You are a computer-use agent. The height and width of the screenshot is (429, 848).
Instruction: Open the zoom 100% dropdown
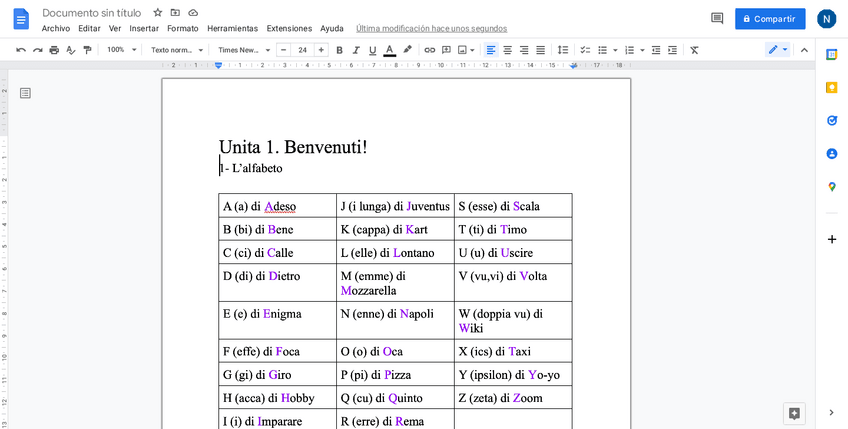[121, 50]
